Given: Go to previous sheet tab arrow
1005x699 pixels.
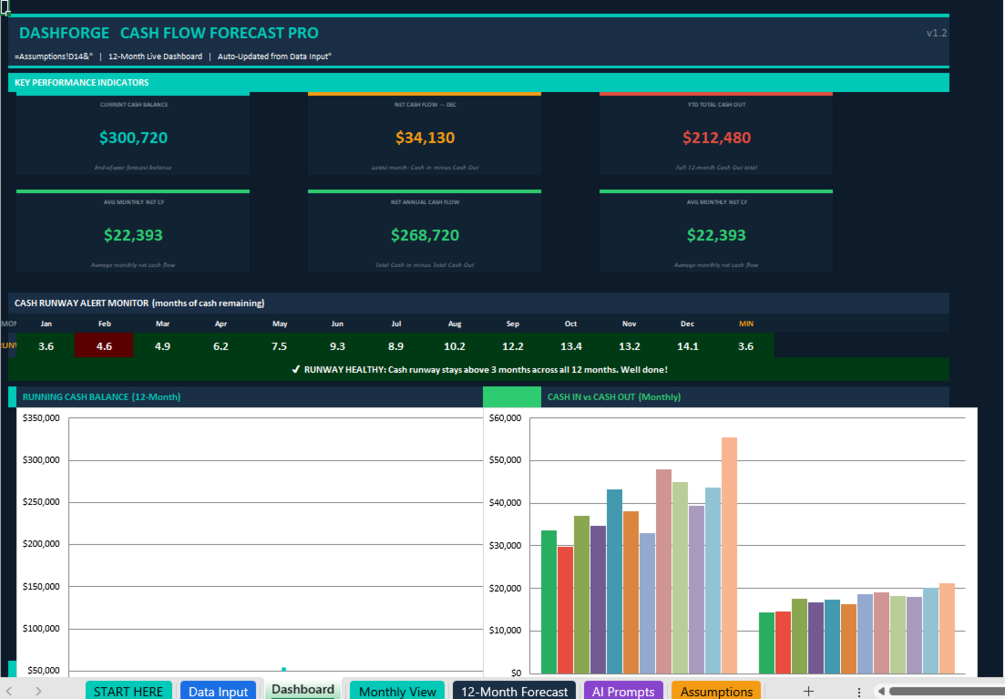Looking at the screenshot, I should [9, 691].
